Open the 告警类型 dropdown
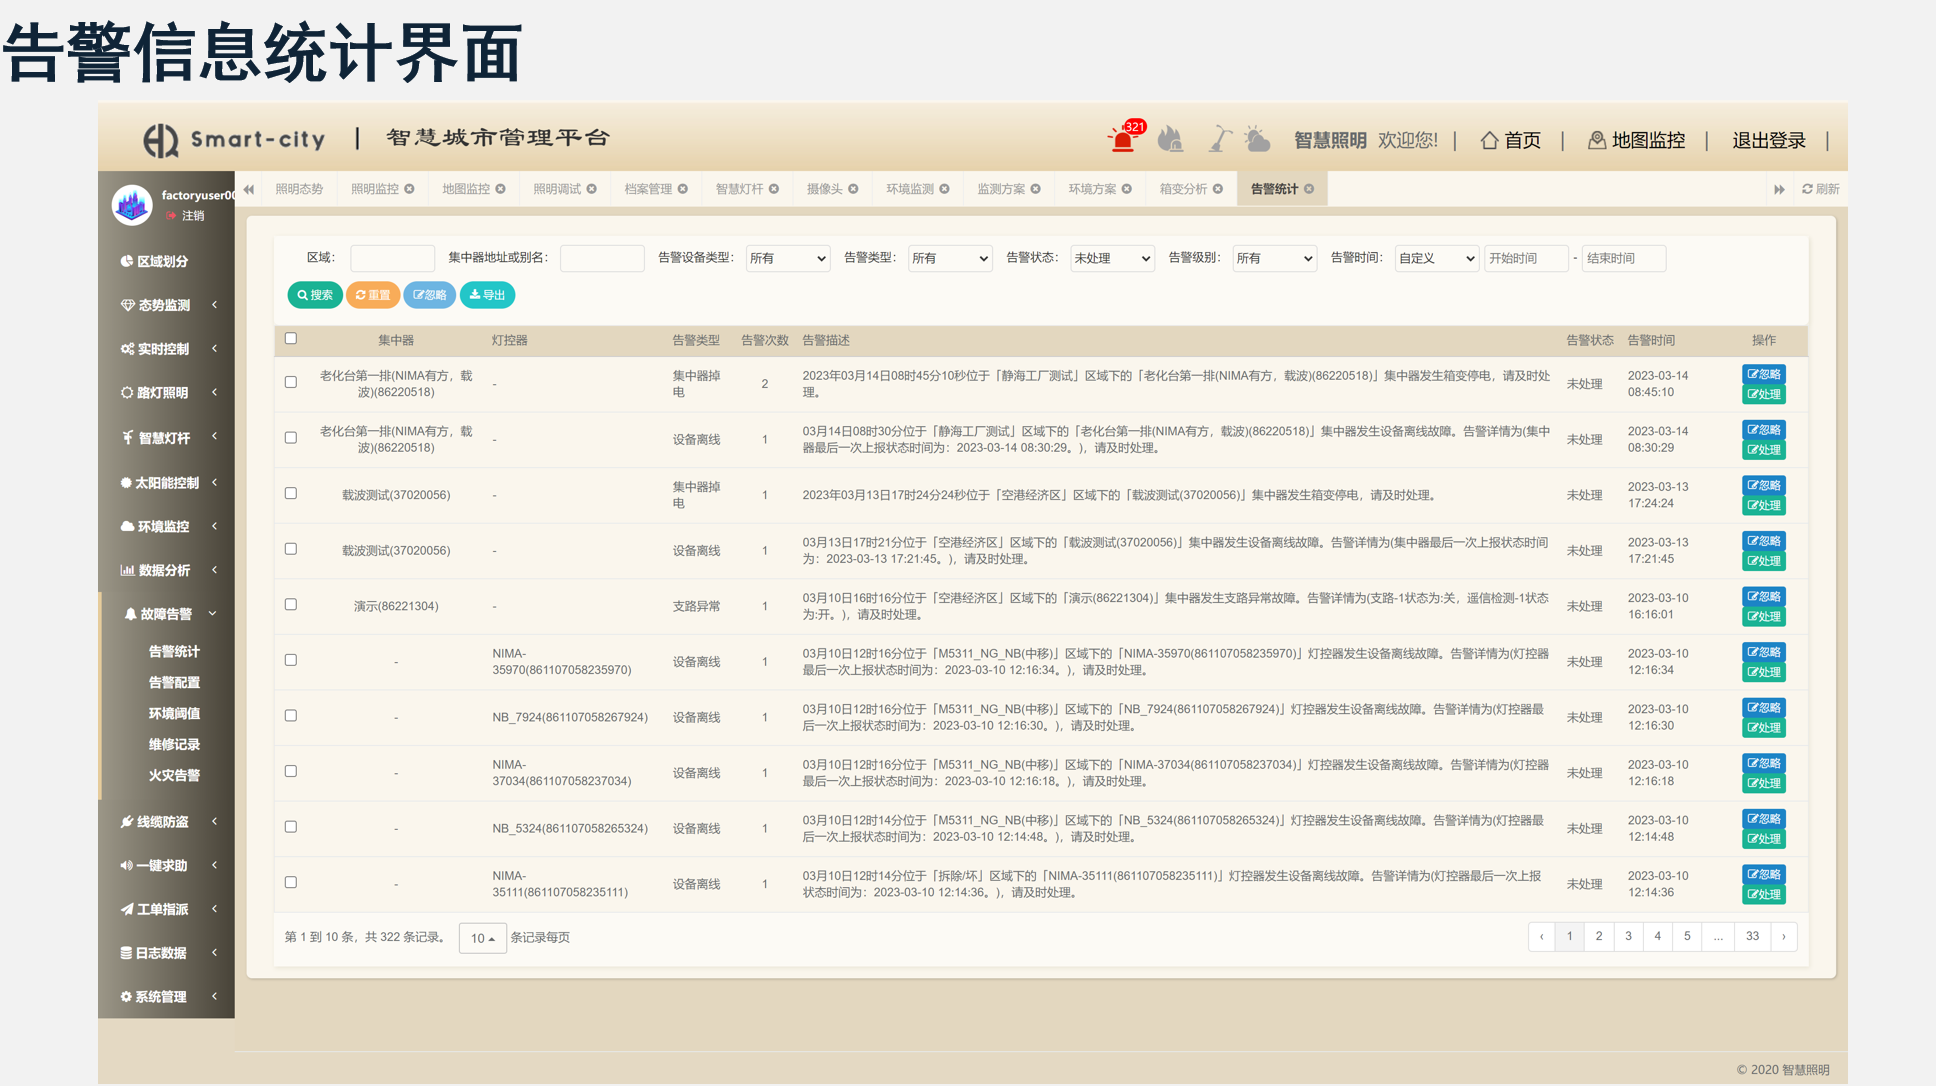This screenshot has height=1086, width=1936. (x=950, y=258)
